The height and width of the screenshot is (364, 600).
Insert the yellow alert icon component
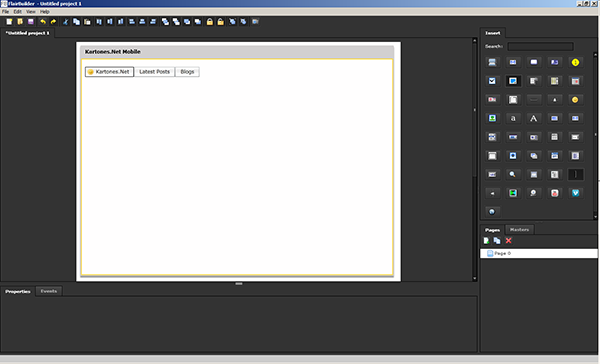575,62
